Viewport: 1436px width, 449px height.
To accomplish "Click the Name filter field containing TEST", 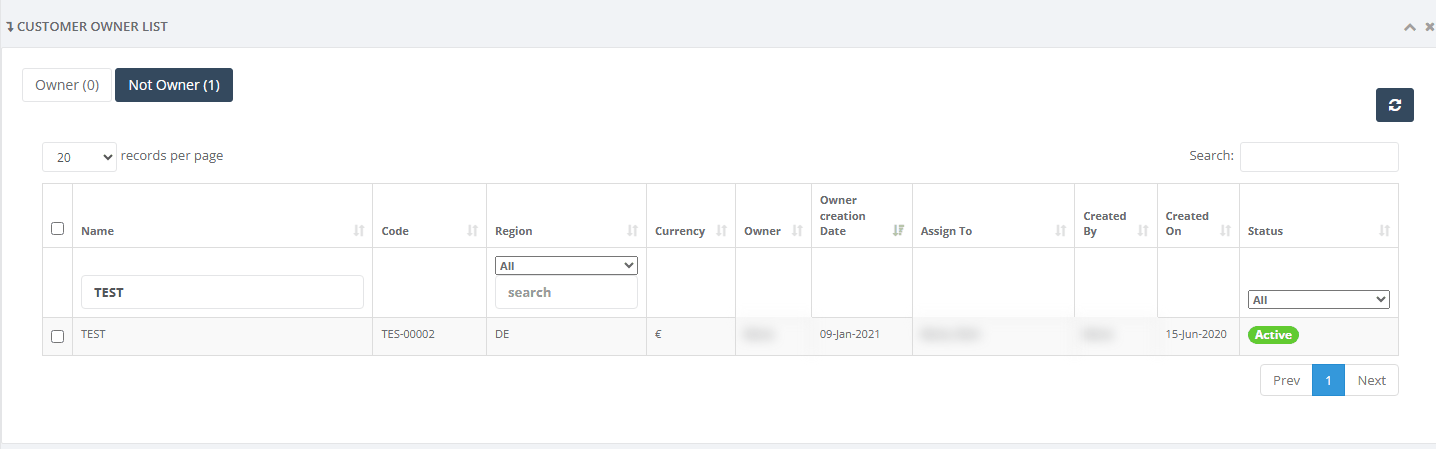I will [222, 292].
